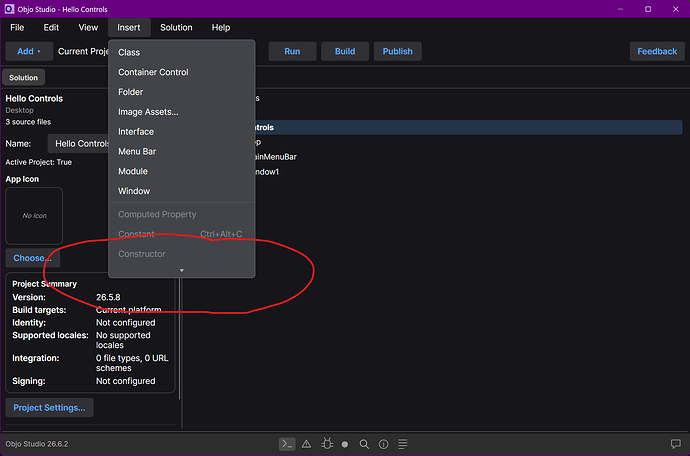Open the log list lines icon
Screen dimensions: 690x456
point(403,444)
